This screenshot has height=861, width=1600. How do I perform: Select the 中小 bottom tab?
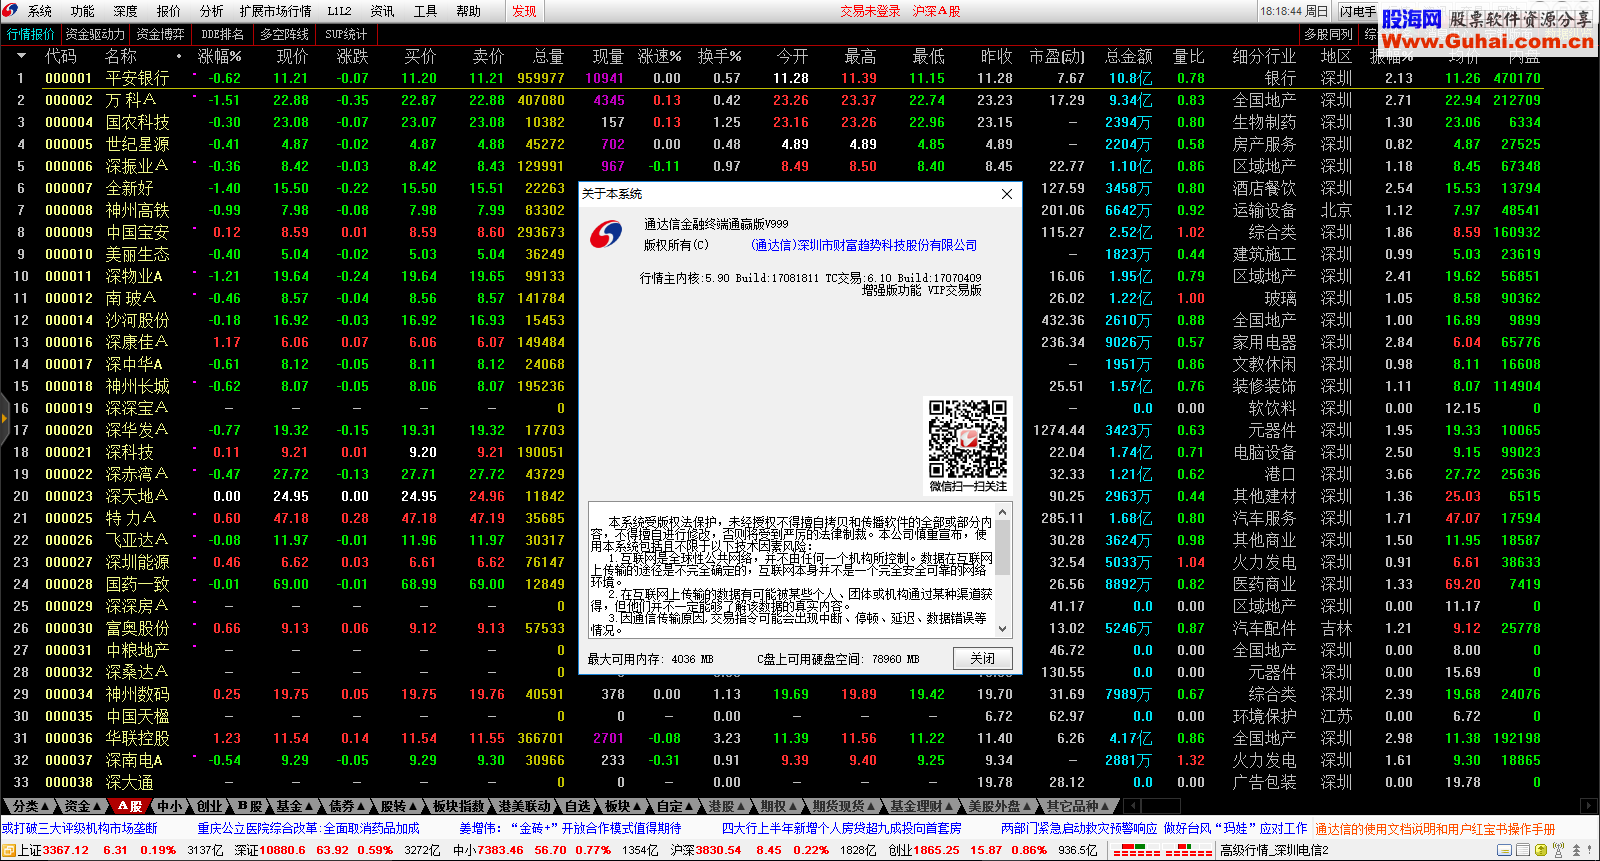(x=170, y=806)
